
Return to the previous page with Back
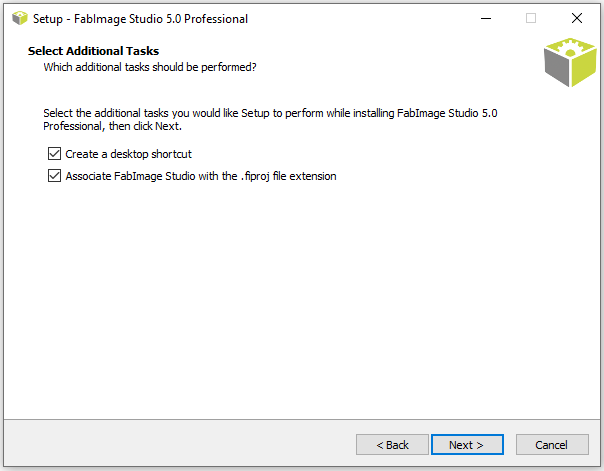point(392,445)
